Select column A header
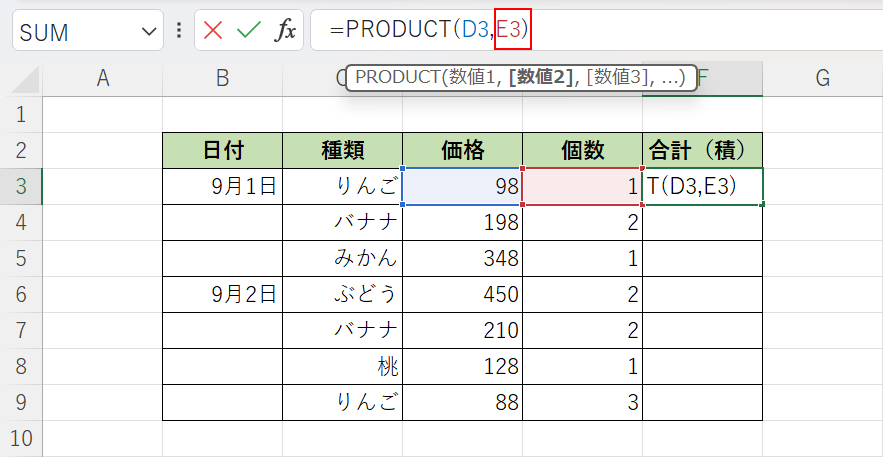Image resolution: width=883 pixels, height=457 pixels. point(102,79)
